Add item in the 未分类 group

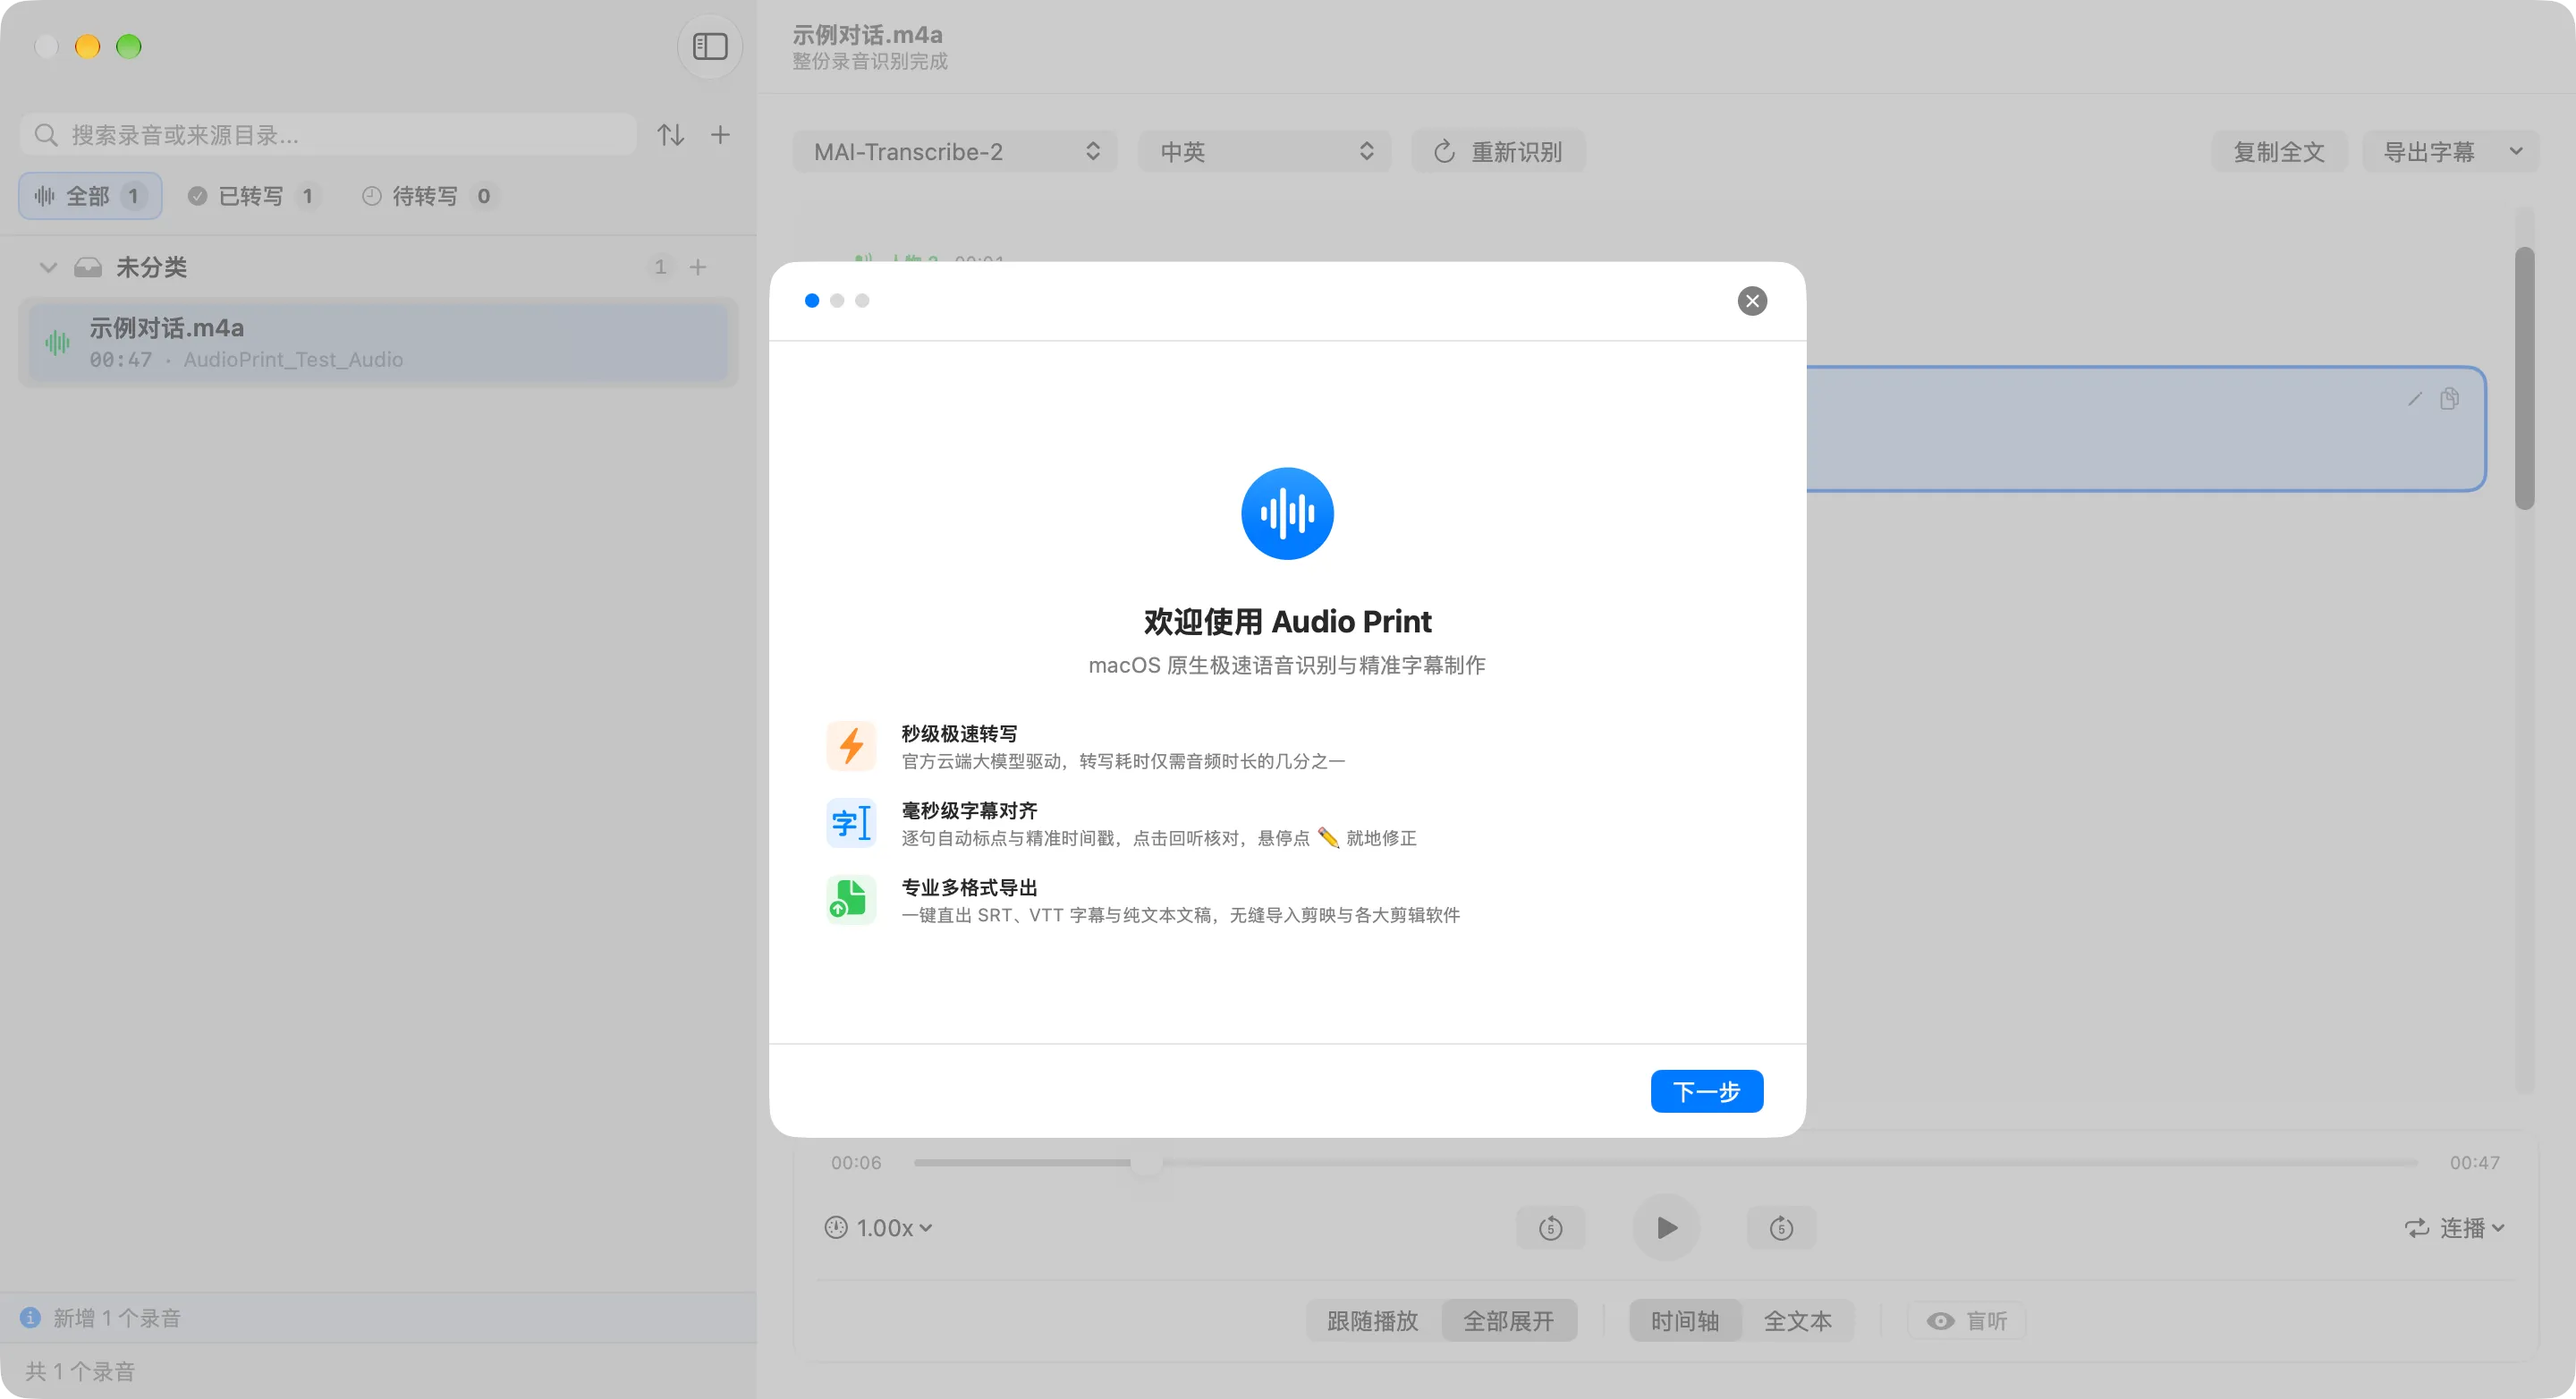click(x=698, y=267)
